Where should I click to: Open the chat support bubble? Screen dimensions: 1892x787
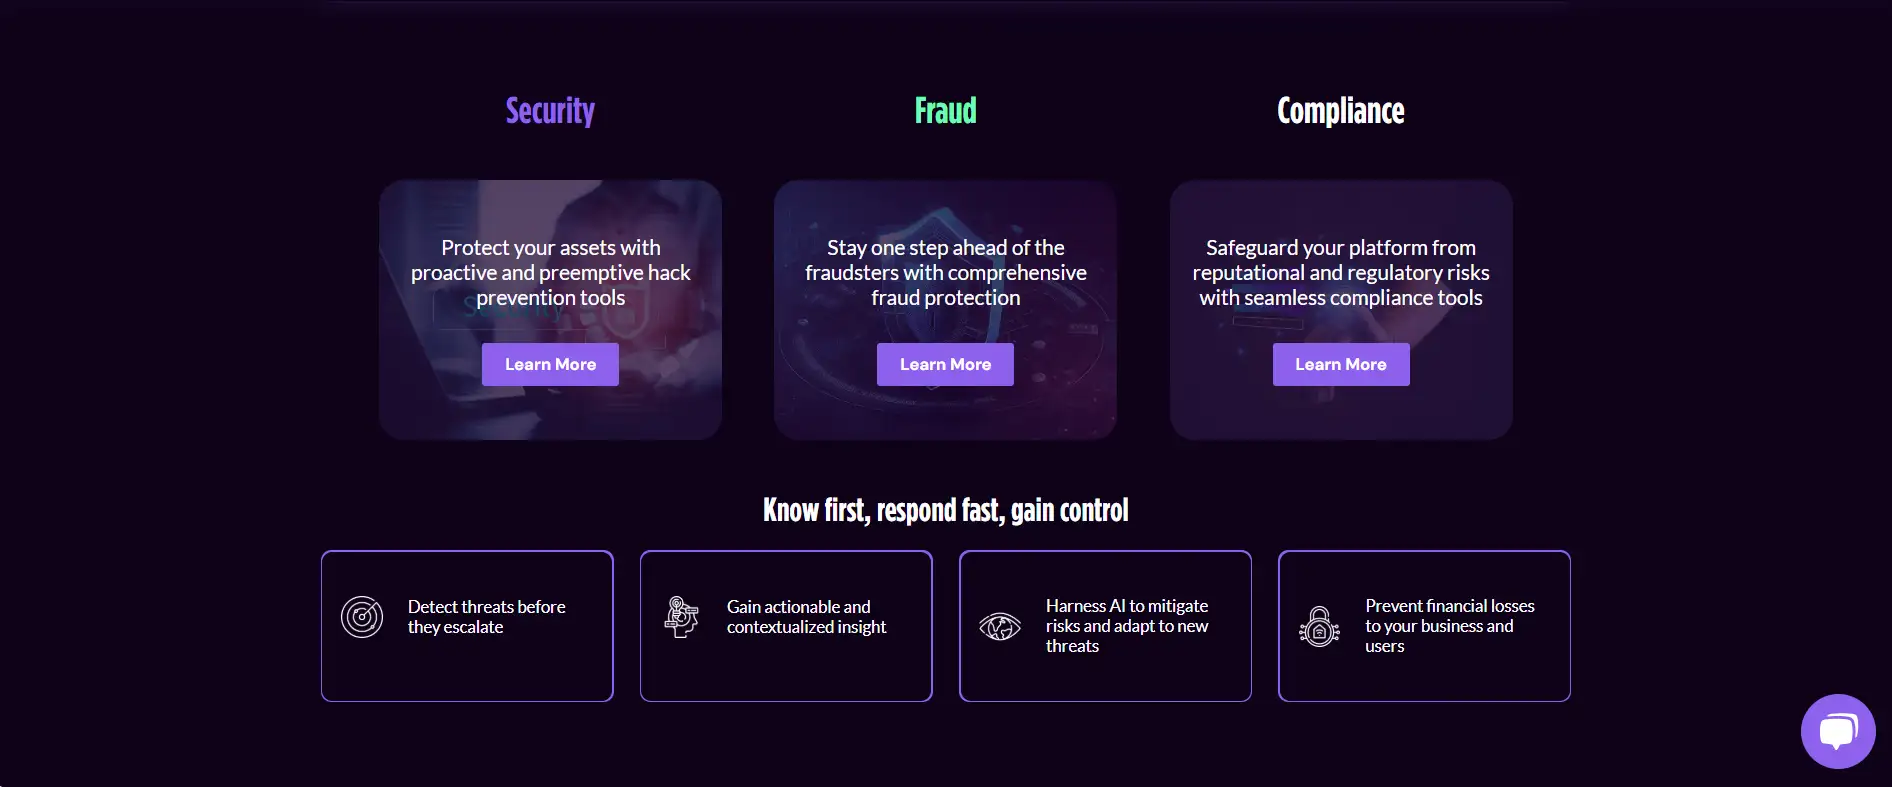coord(1837,731)
